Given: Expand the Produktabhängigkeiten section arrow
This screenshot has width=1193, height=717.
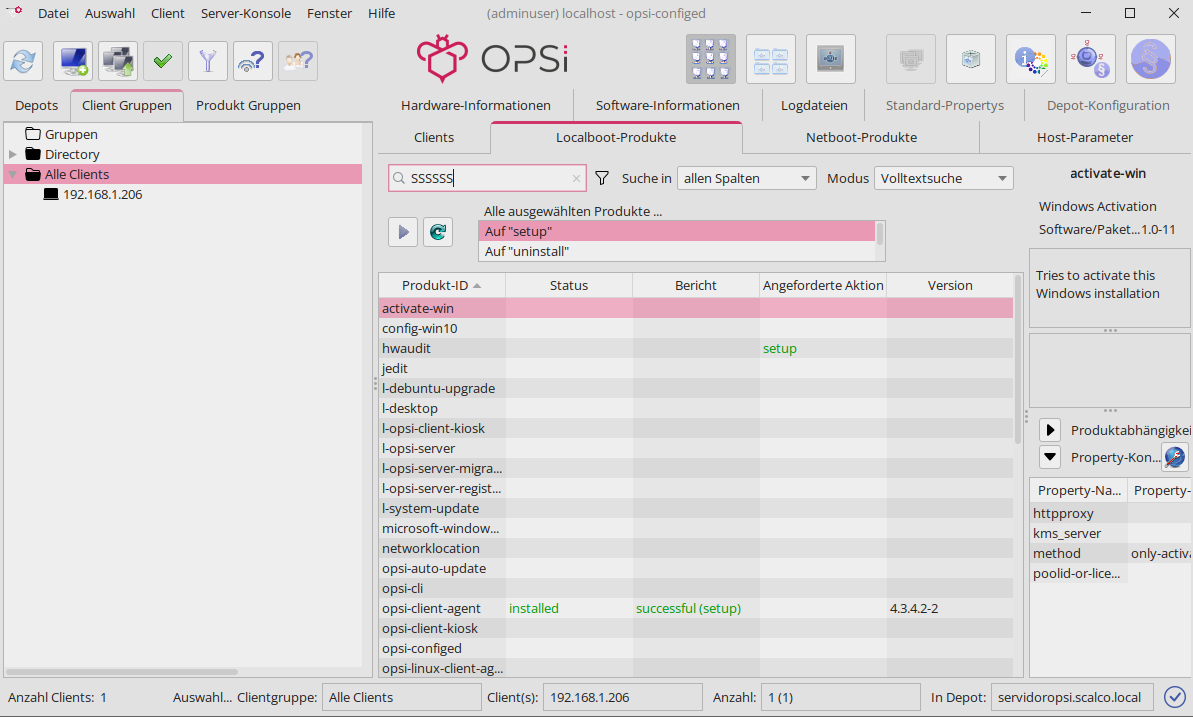Looking at the screenshot, I should pos(1050,430).
